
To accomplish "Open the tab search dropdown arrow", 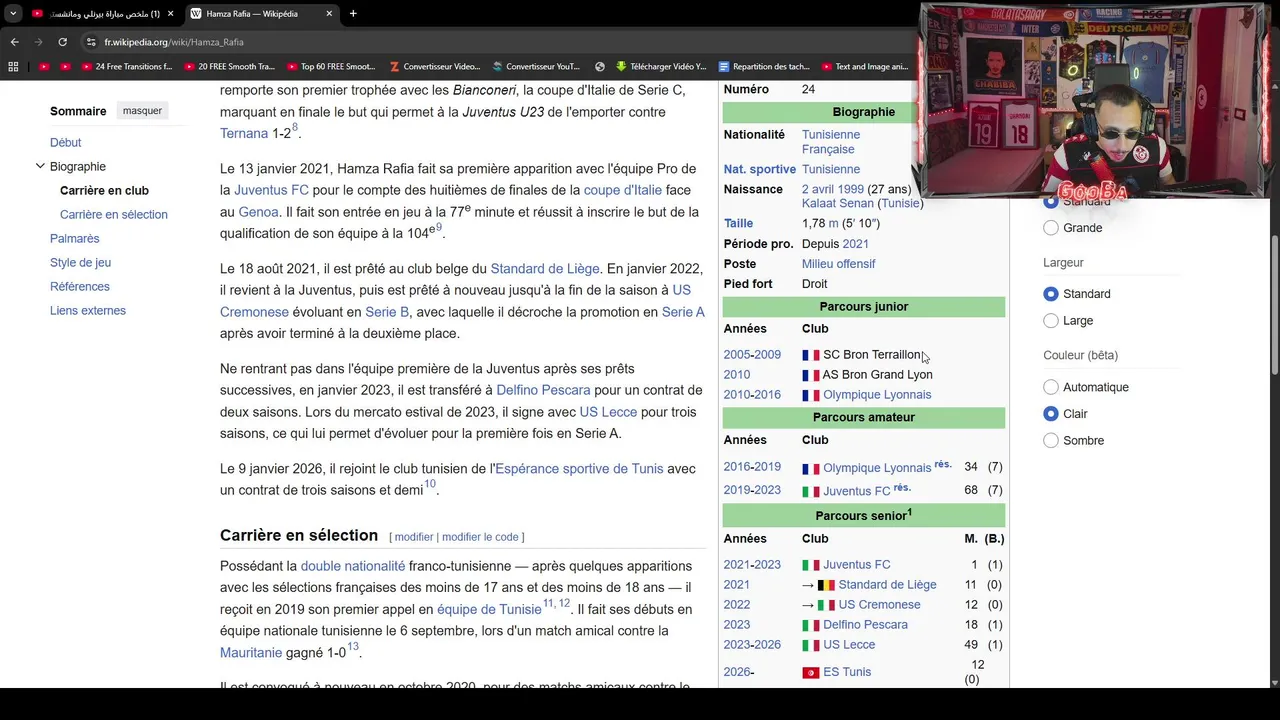I will coord(13,14).
